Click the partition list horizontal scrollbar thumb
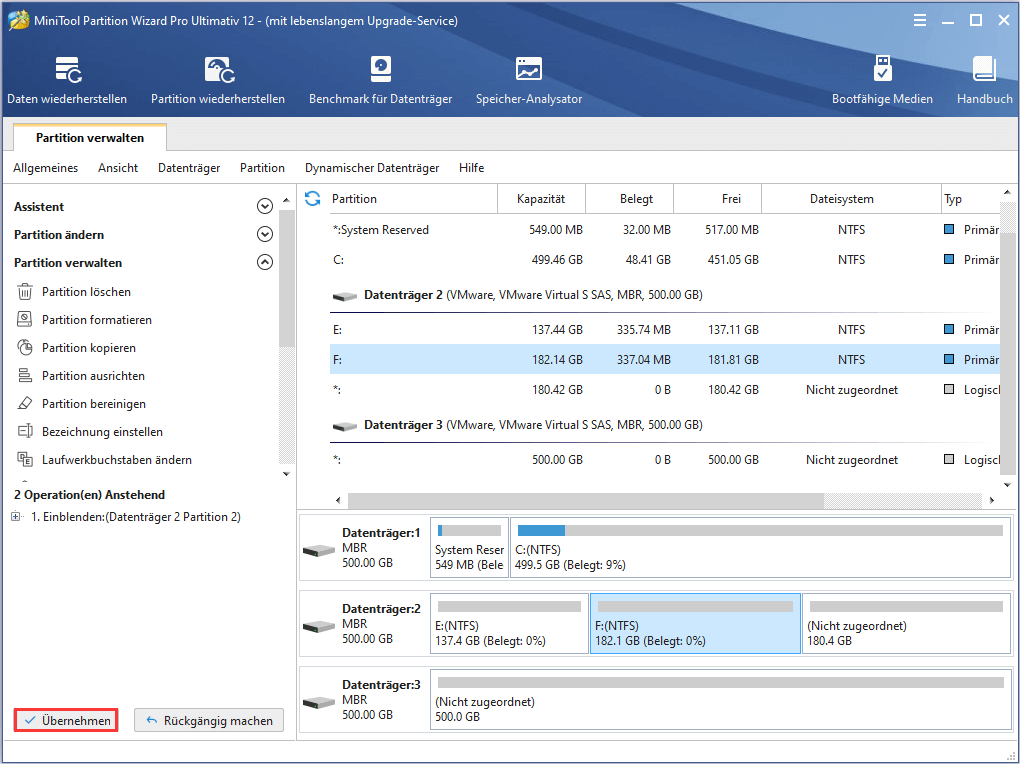 [586, 500]
